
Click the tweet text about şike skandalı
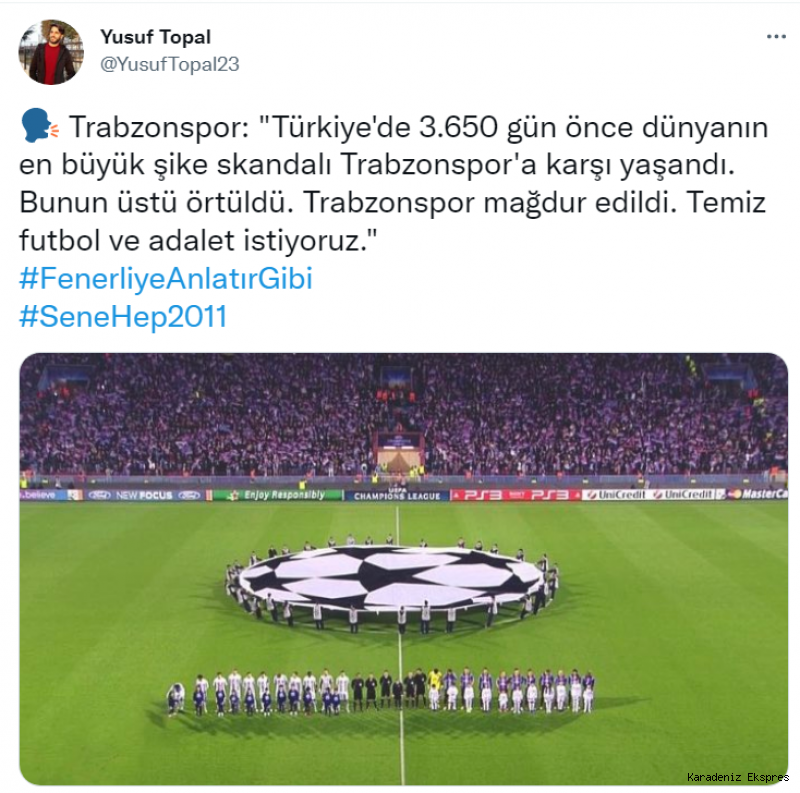pos(393,184)
